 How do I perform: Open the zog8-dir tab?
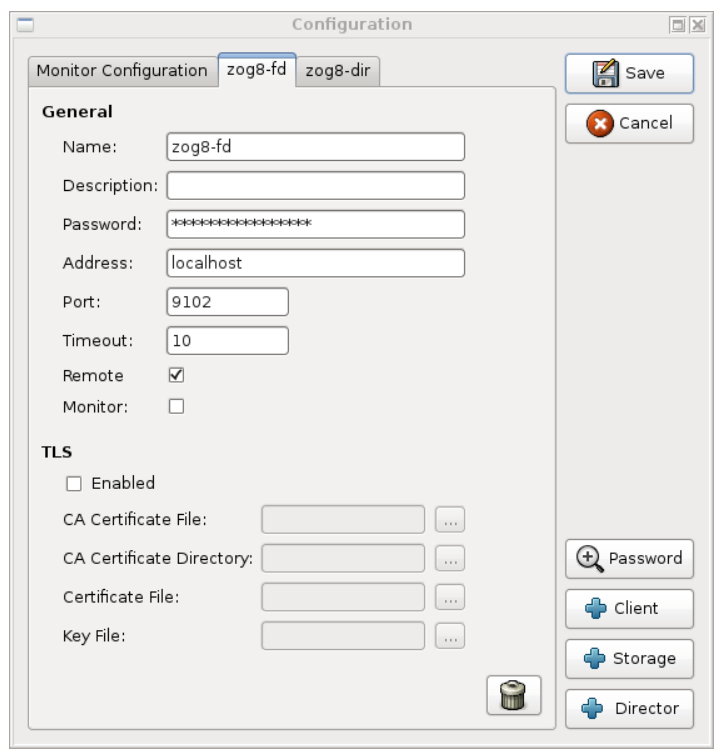tap(337, 71)
